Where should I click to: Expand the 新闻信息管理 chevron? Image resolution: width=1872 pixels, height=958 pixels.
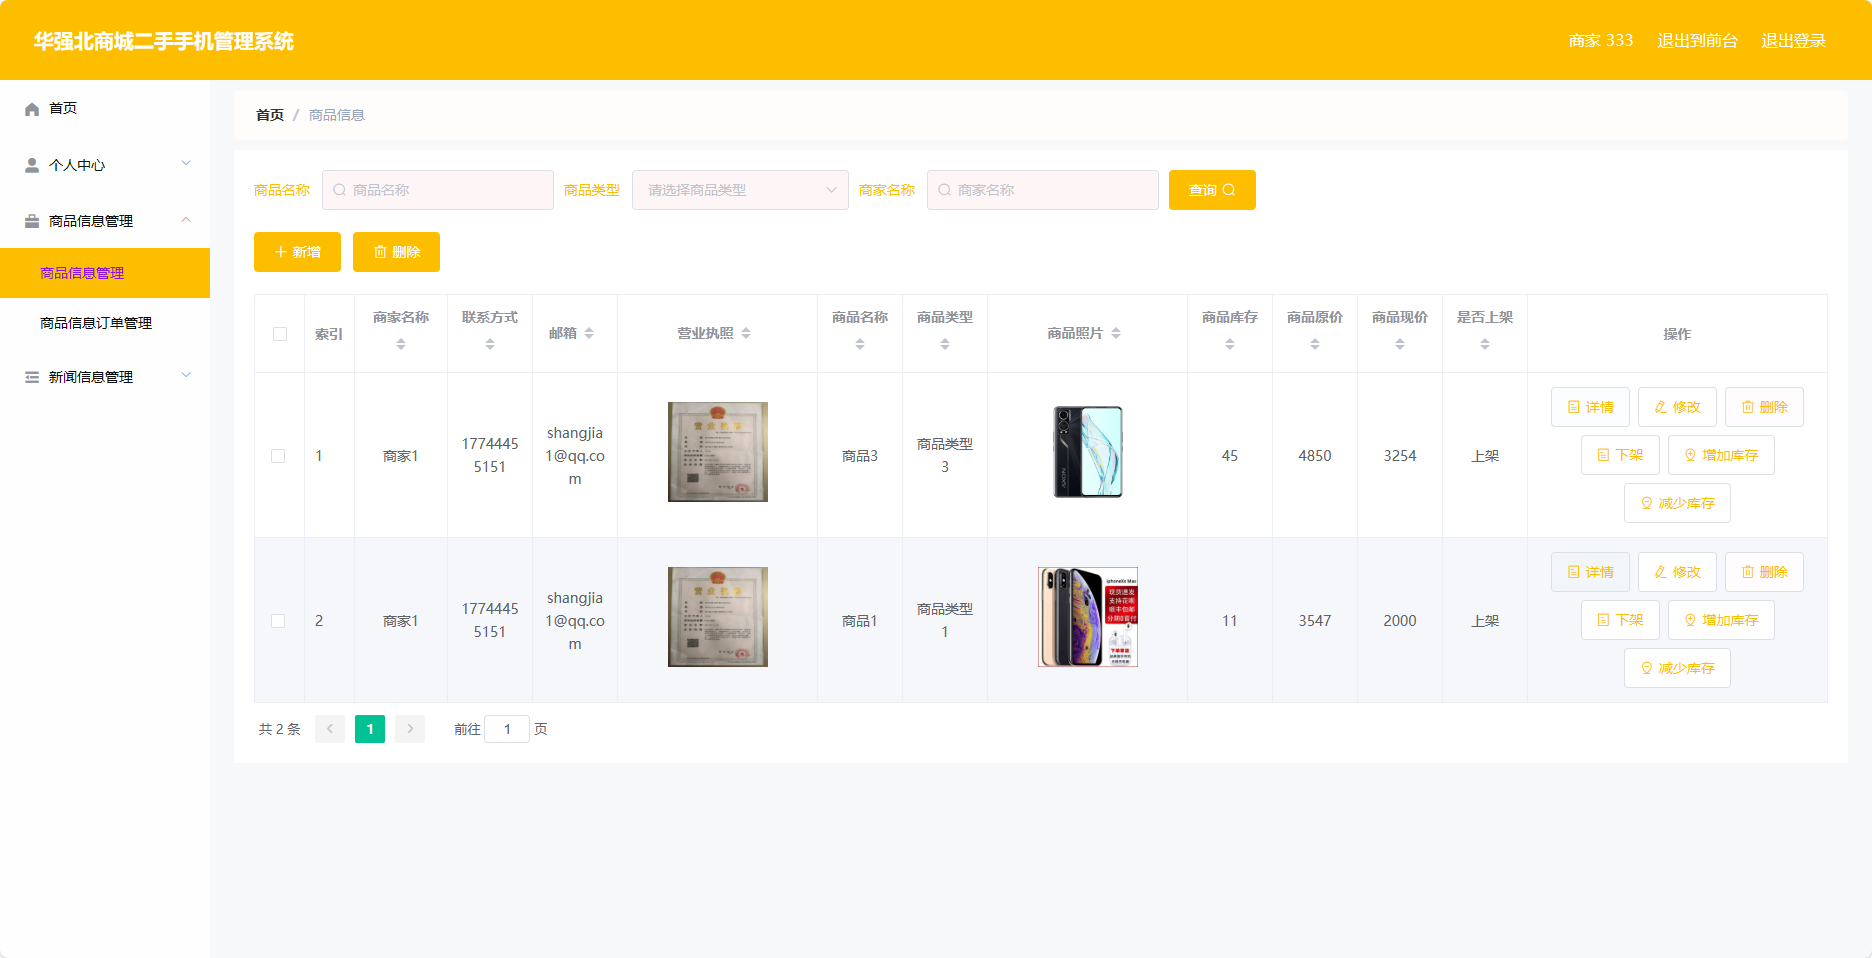pos(186,376)
